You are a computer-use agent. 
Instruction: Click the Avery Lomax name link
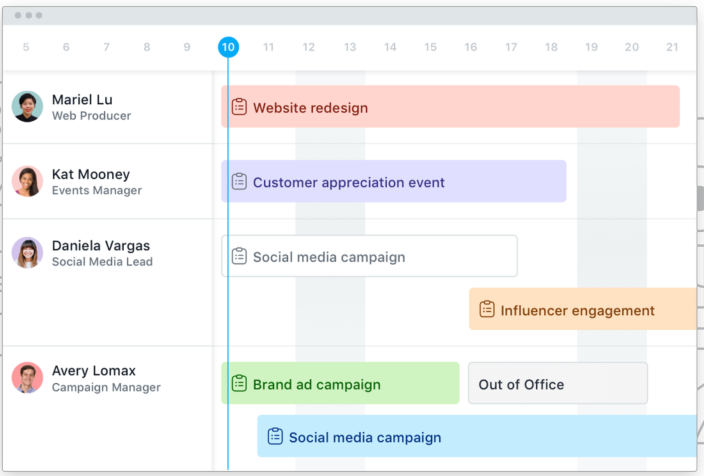[94, 370]
